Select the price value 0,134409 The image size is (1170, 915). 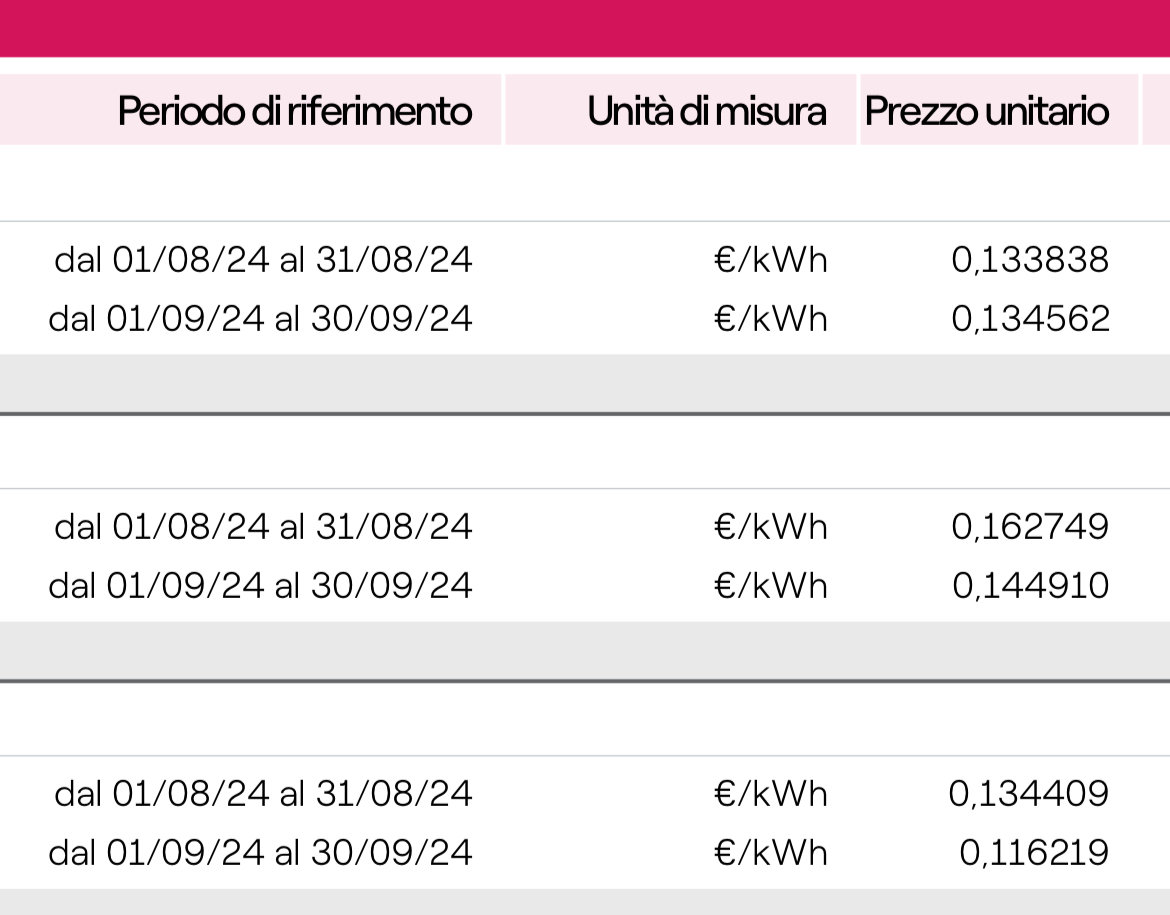[1028, 793]
